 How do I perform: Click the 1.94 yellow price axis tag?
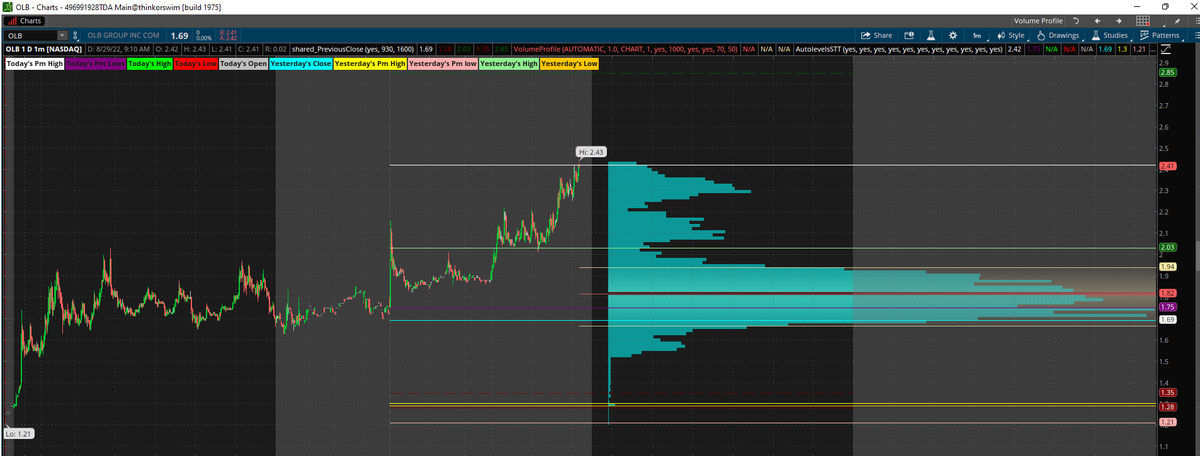coord(1166,267)
